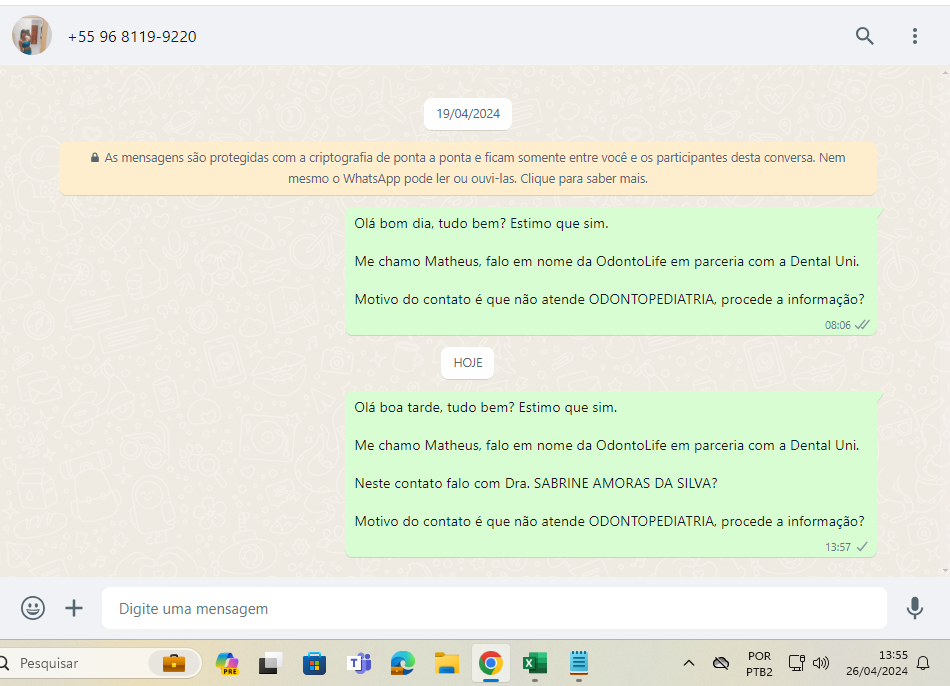Open the emoji picker smiley icon
Image resolution: width=950 pixels, height=686 pixels.
click(x=33, y=608)
